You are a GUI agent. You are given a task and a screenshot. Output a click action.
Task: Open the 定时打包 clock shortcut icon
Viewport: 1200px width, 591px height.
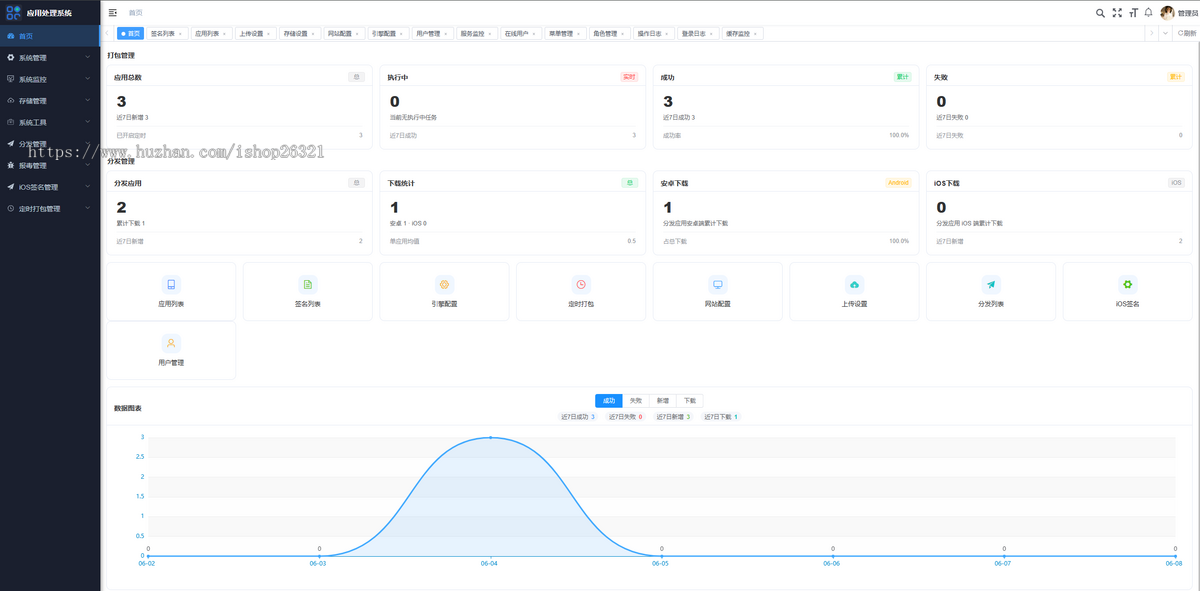(581, 284)
